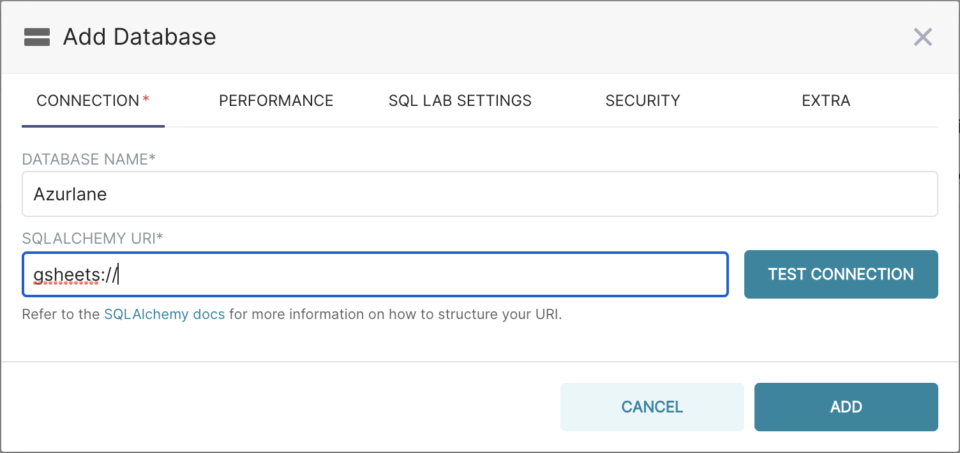960x453 pixels.
Task: Click the Azurlane text in the name field
Action: (70, 194)
